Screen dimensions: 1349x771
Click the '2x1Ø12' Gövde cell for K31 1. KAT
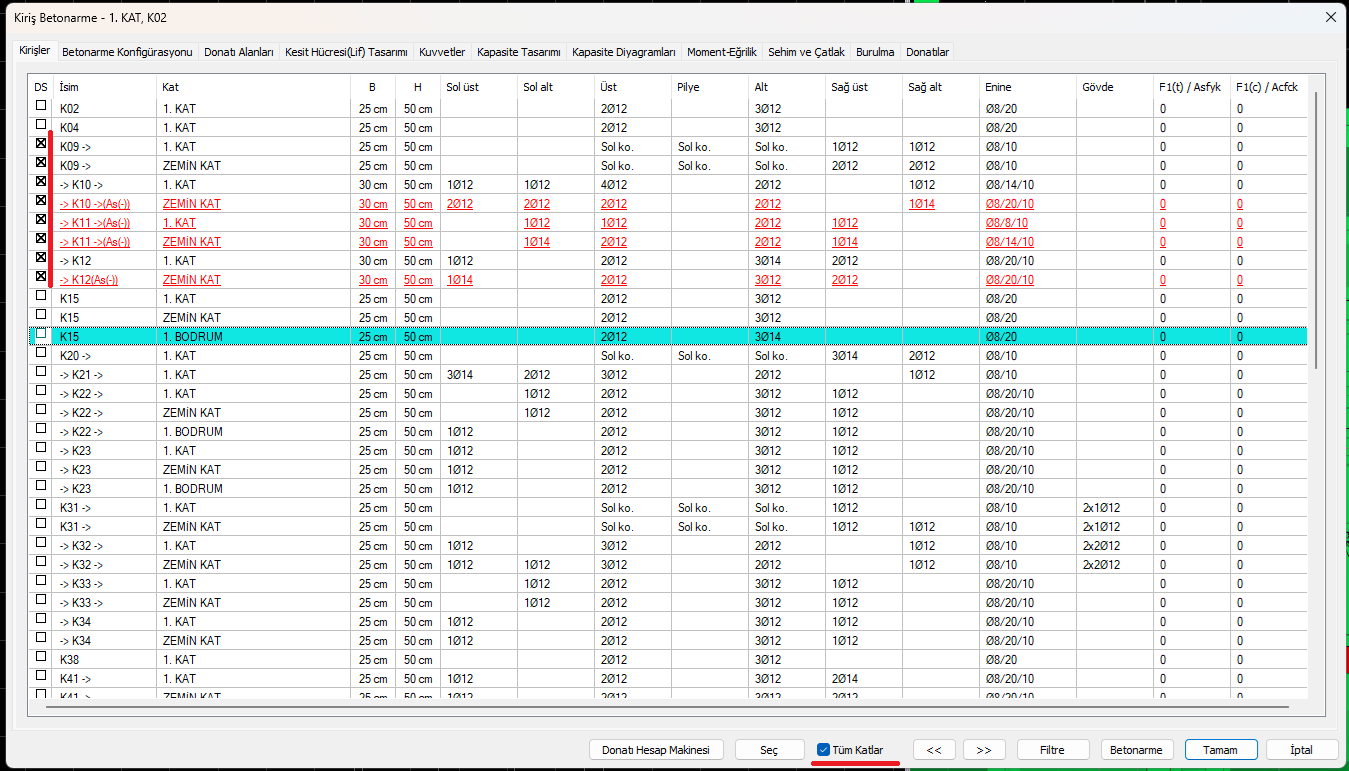1101,508
